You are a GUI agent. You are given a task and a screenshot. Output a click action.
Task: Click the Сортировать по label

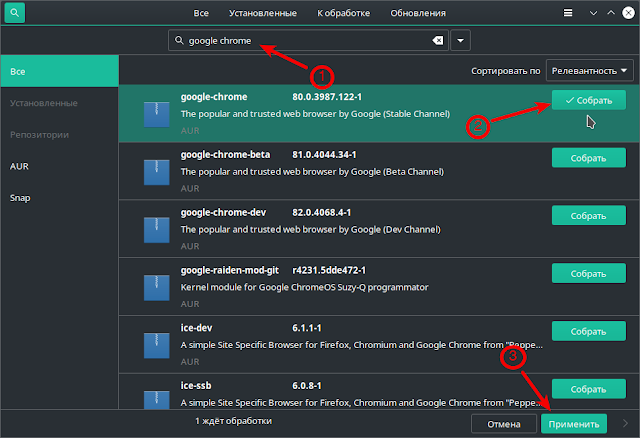(x=506, y=71)
